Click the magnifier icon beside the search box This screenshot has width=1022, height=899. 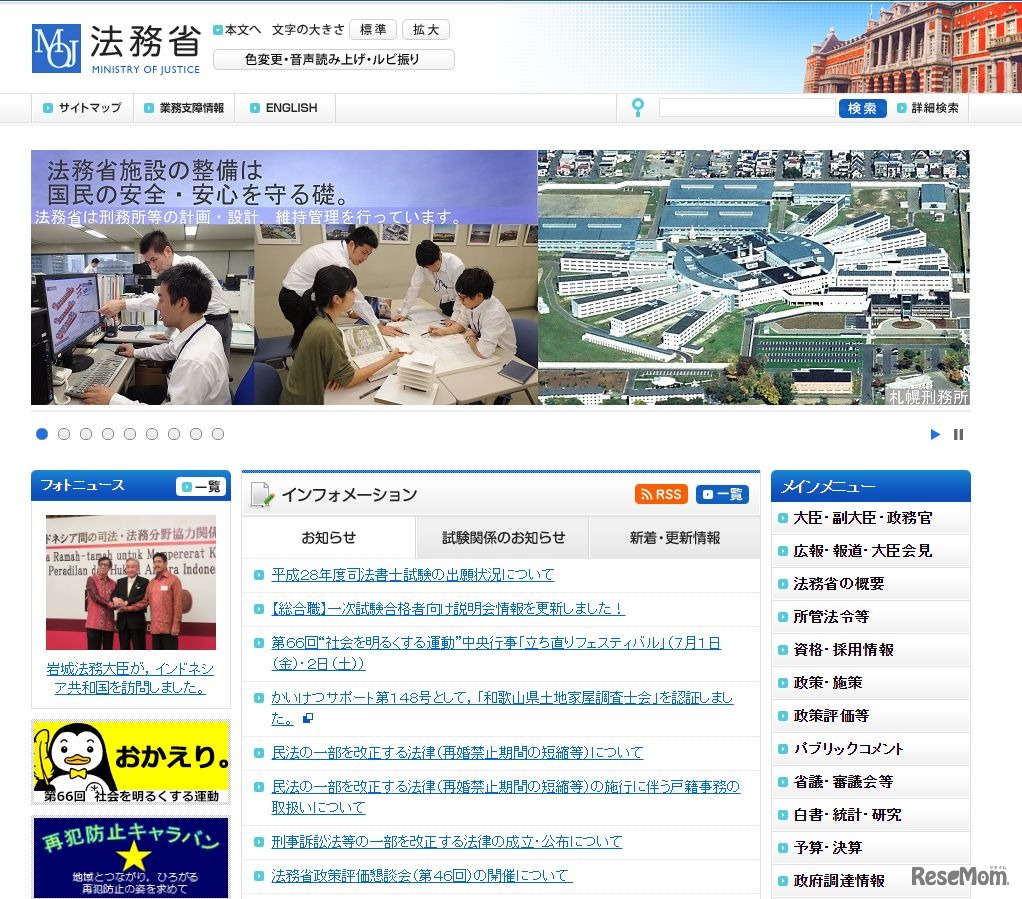click(x=638, y=106)
